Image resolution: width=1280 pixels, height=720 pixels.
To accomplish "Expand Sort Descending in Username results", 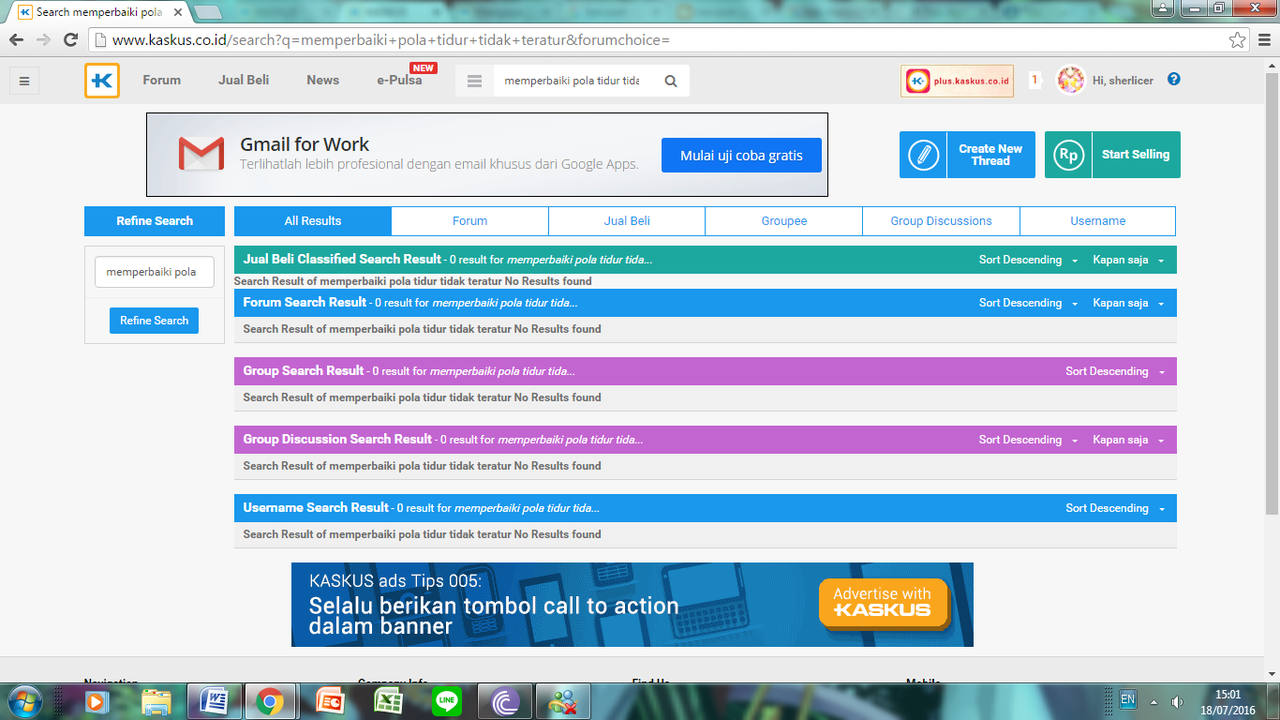I will [x=1115, y=509].
